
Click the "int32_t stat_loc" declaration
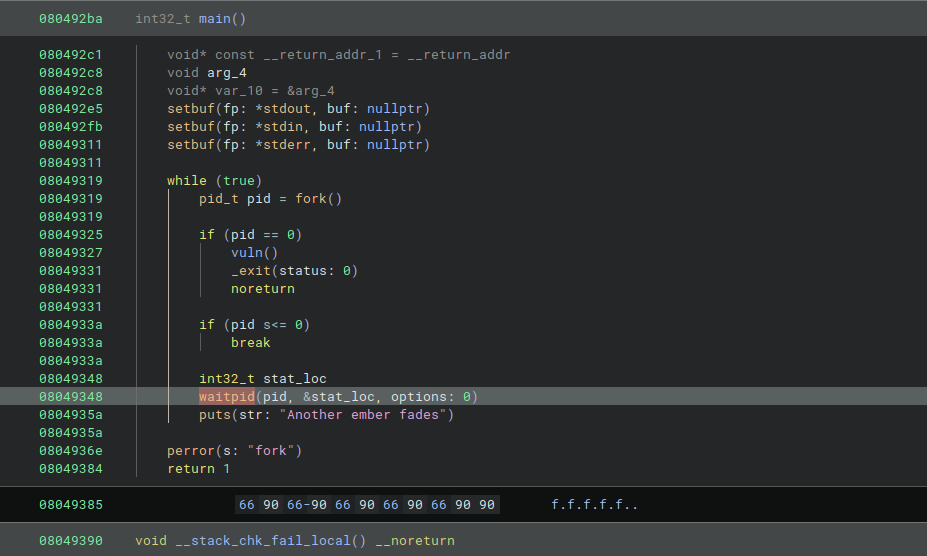262,379
